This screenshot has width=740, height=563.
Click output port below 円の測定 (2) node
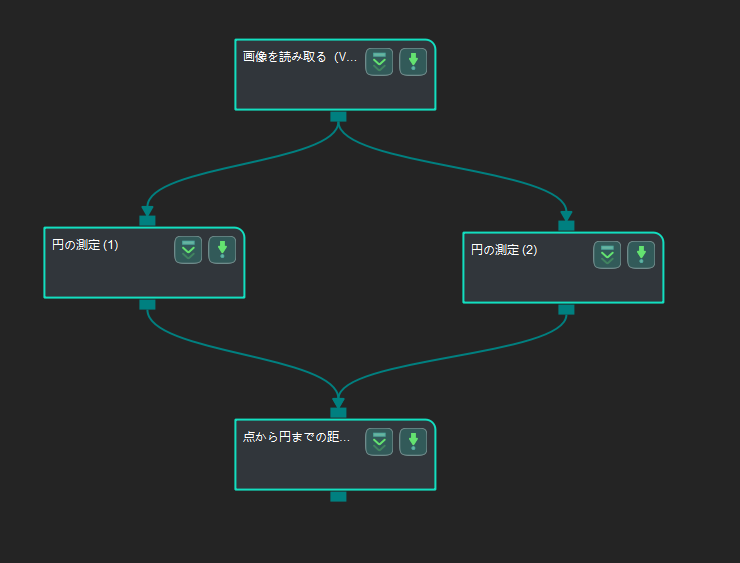566,310
